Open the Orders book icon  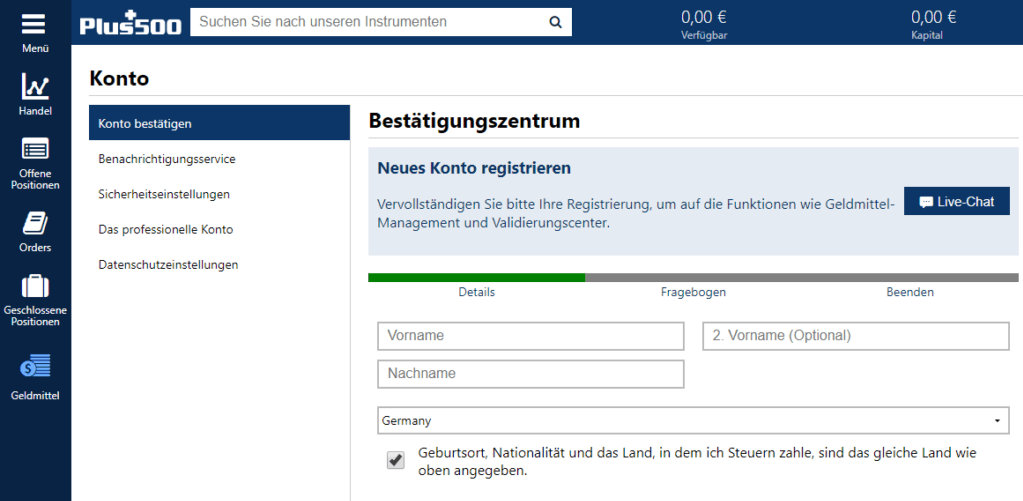click(35, 224)
